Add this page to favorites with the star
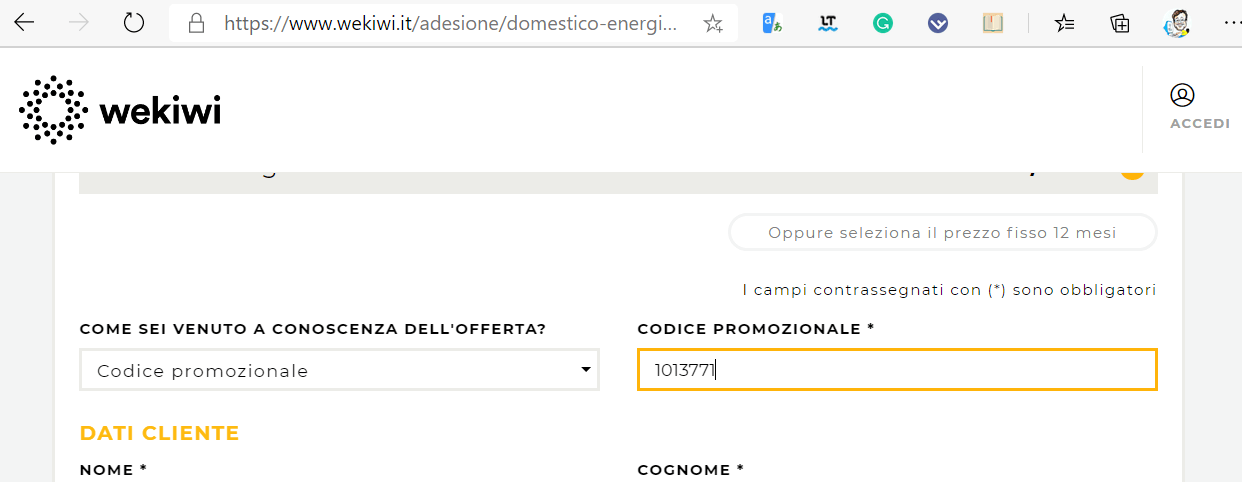 pyautogui.click(x=713, y=24)
